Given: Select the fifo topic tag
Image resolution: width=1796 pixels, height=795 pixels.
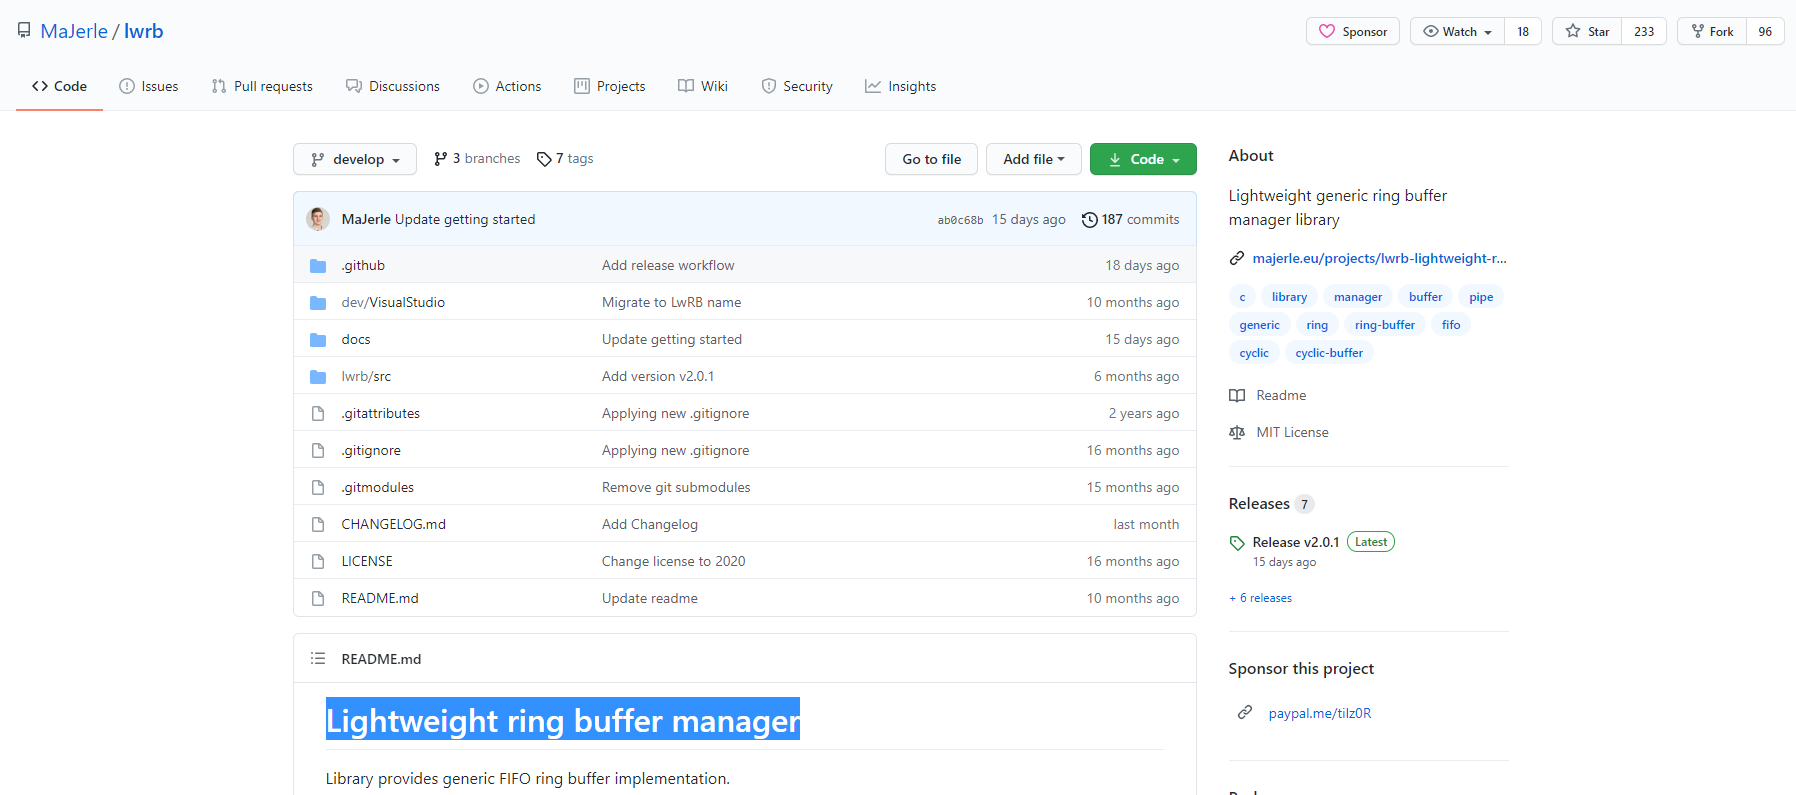Looking at the screenshot, I should click(1451, 325).
